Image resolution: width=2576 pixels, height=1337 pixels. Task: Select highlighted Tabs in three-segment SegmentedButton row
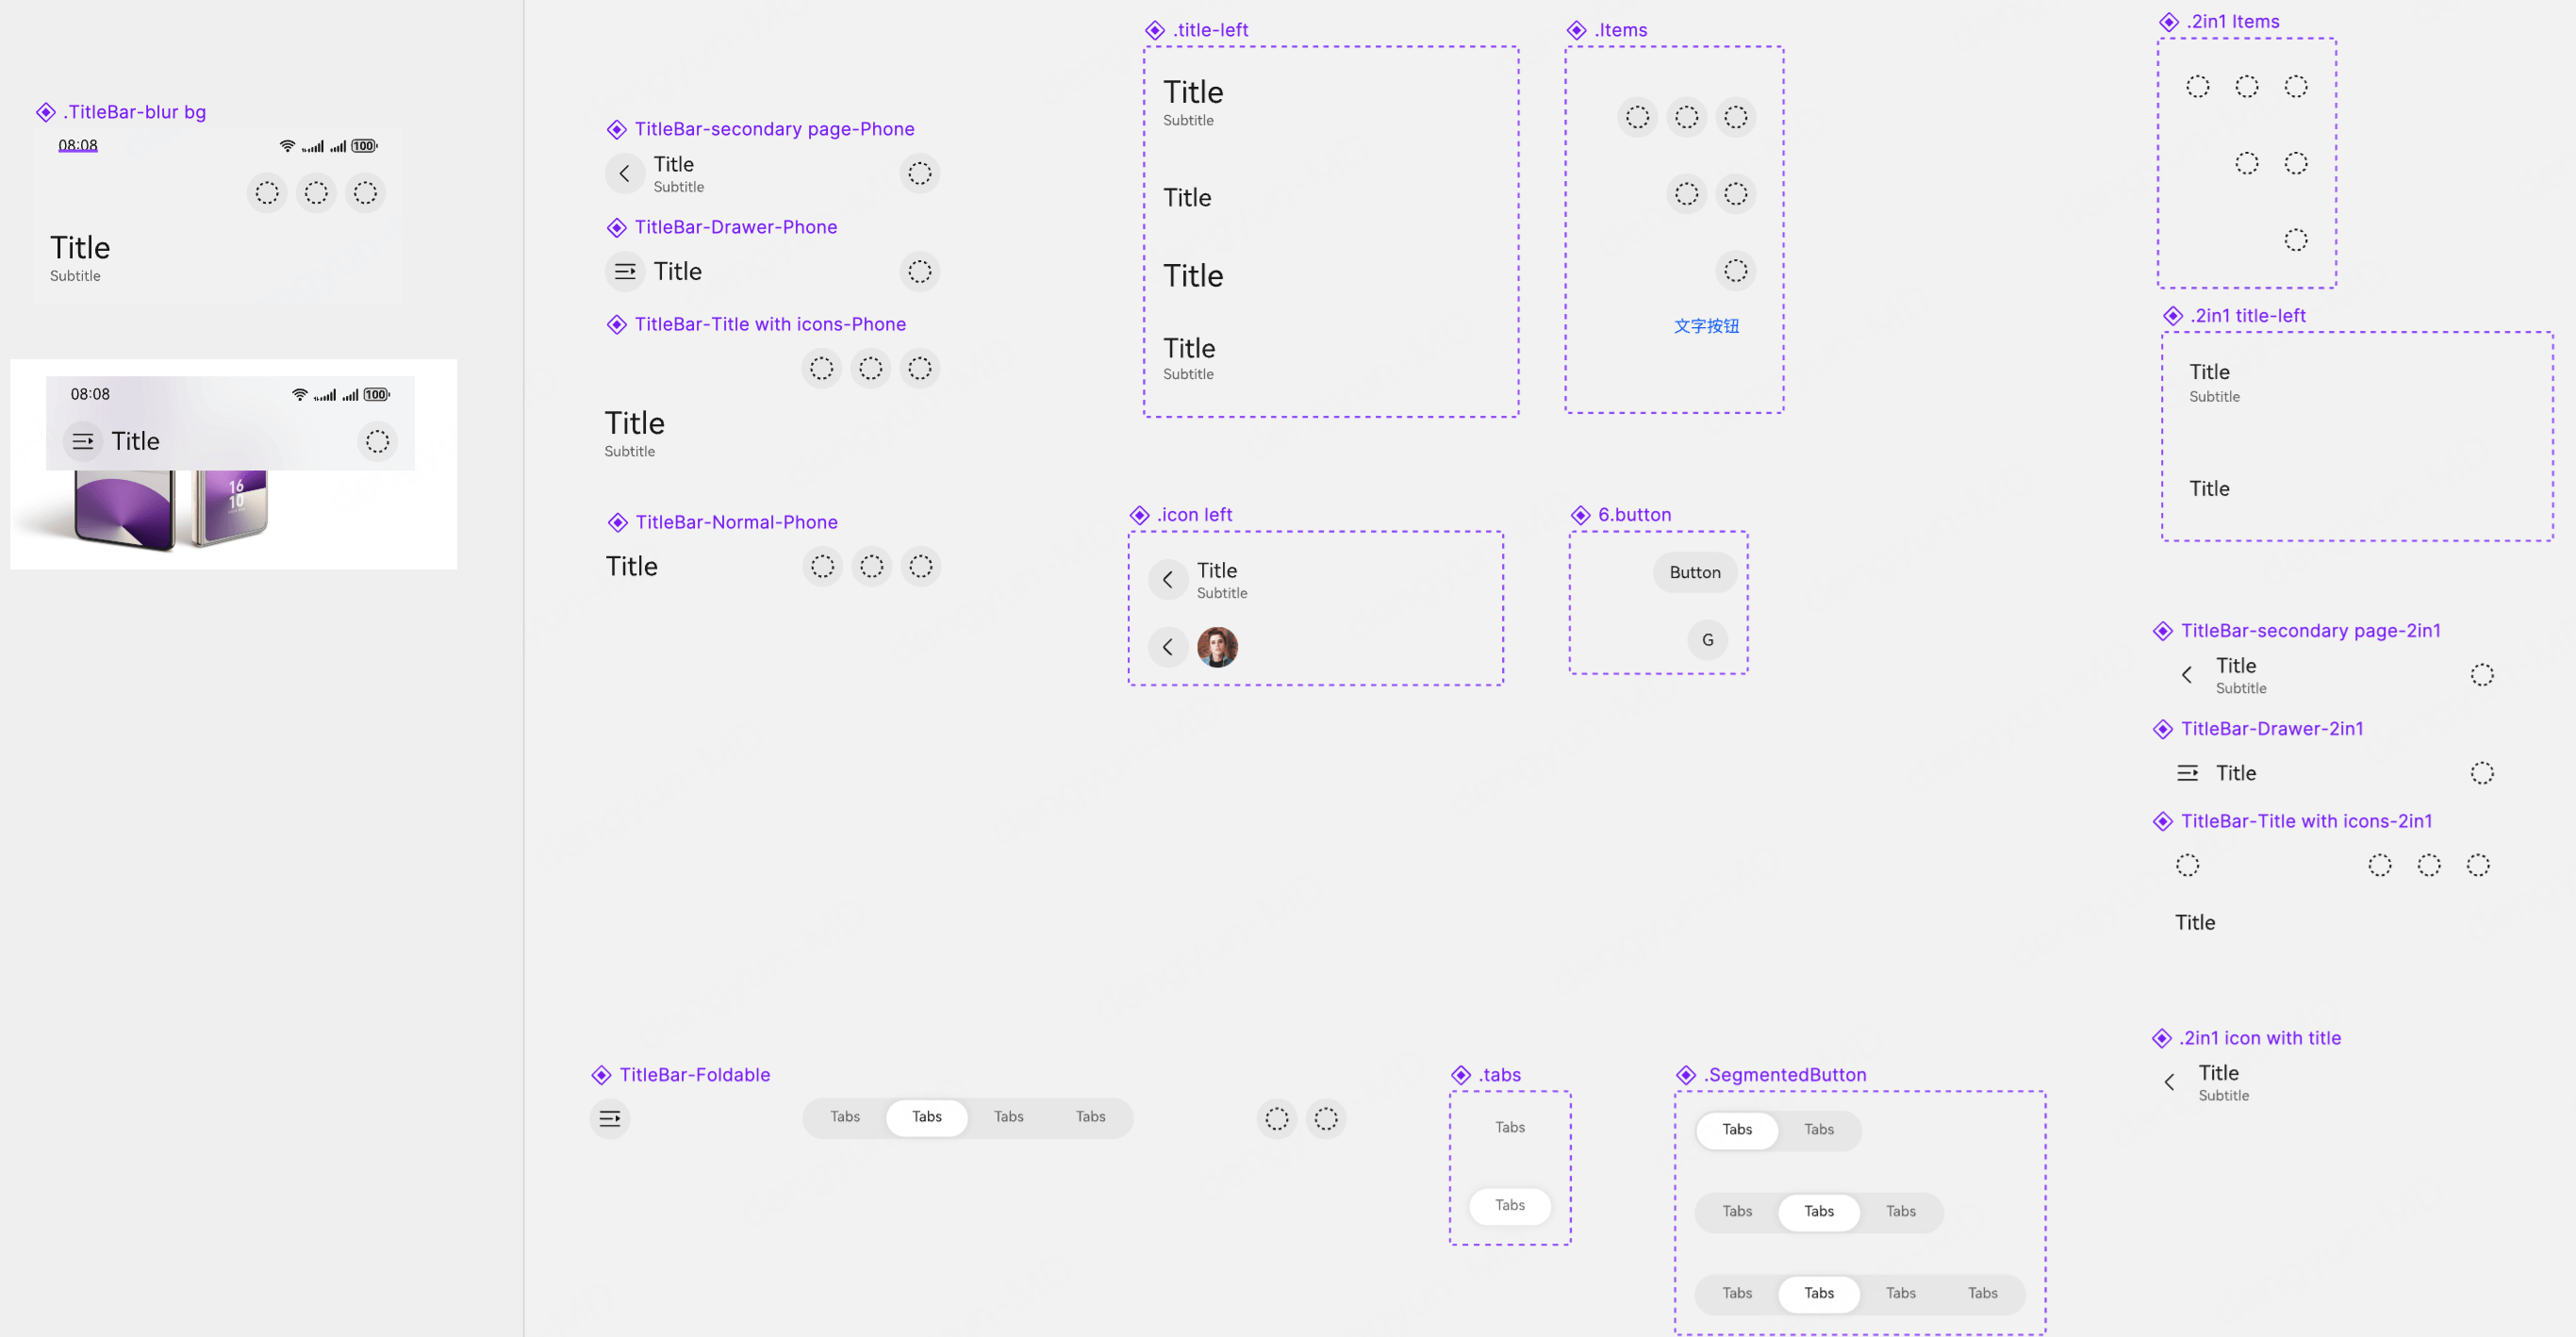coord(1818,1212)
